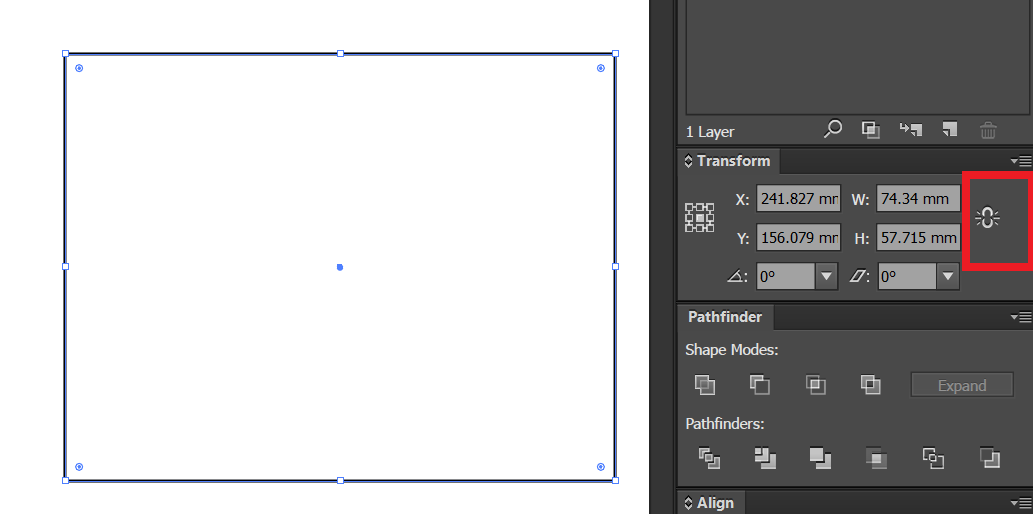Apply the Intersect shape mode
This screenshot has width=1033, height=514.
pyautogui.click(x=816, y=385)
